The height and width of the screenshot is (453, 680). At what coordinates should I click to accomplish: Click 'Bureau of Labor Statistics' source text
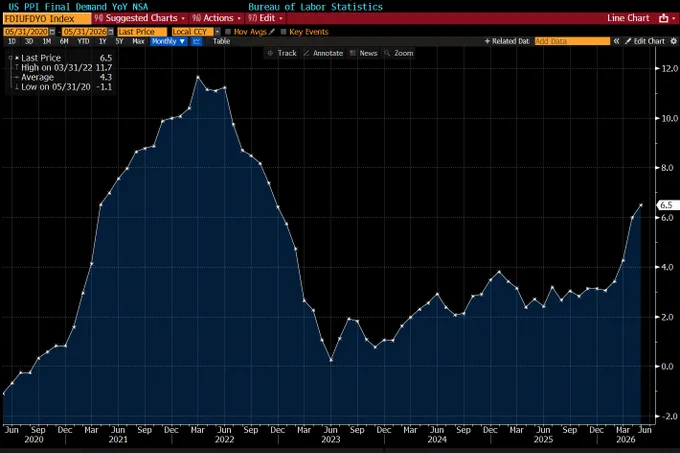click(x=315, y=7)
